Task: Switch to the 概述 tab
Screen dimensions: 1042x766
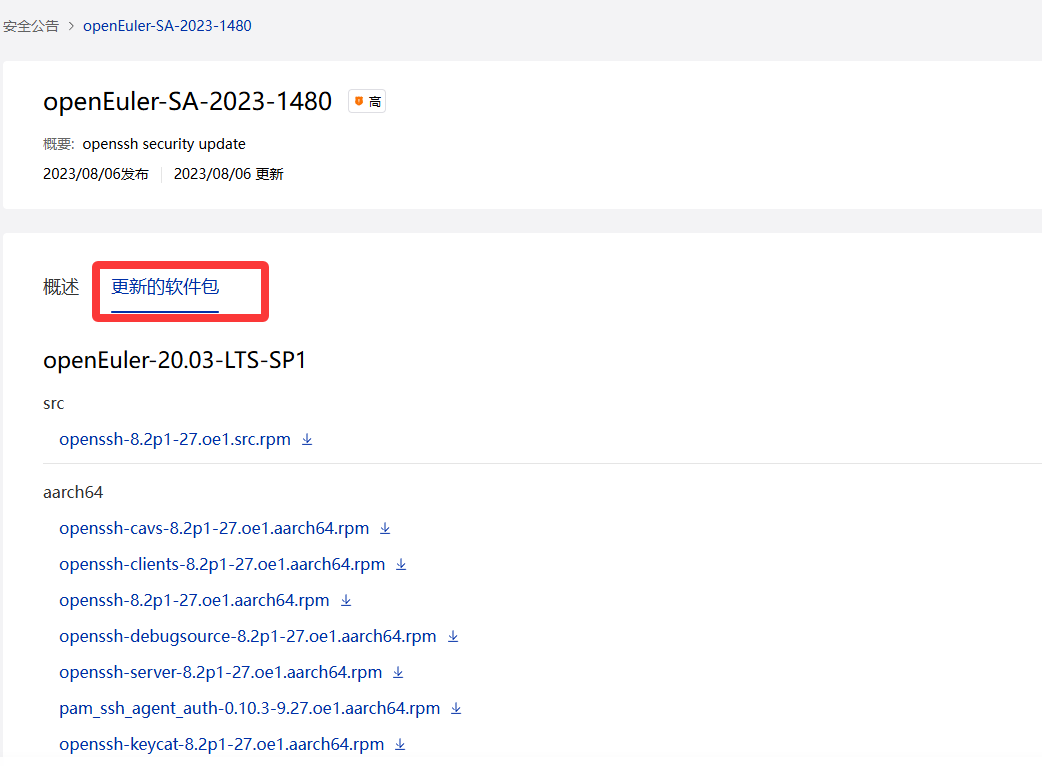Action: click(x=61, y=287)
